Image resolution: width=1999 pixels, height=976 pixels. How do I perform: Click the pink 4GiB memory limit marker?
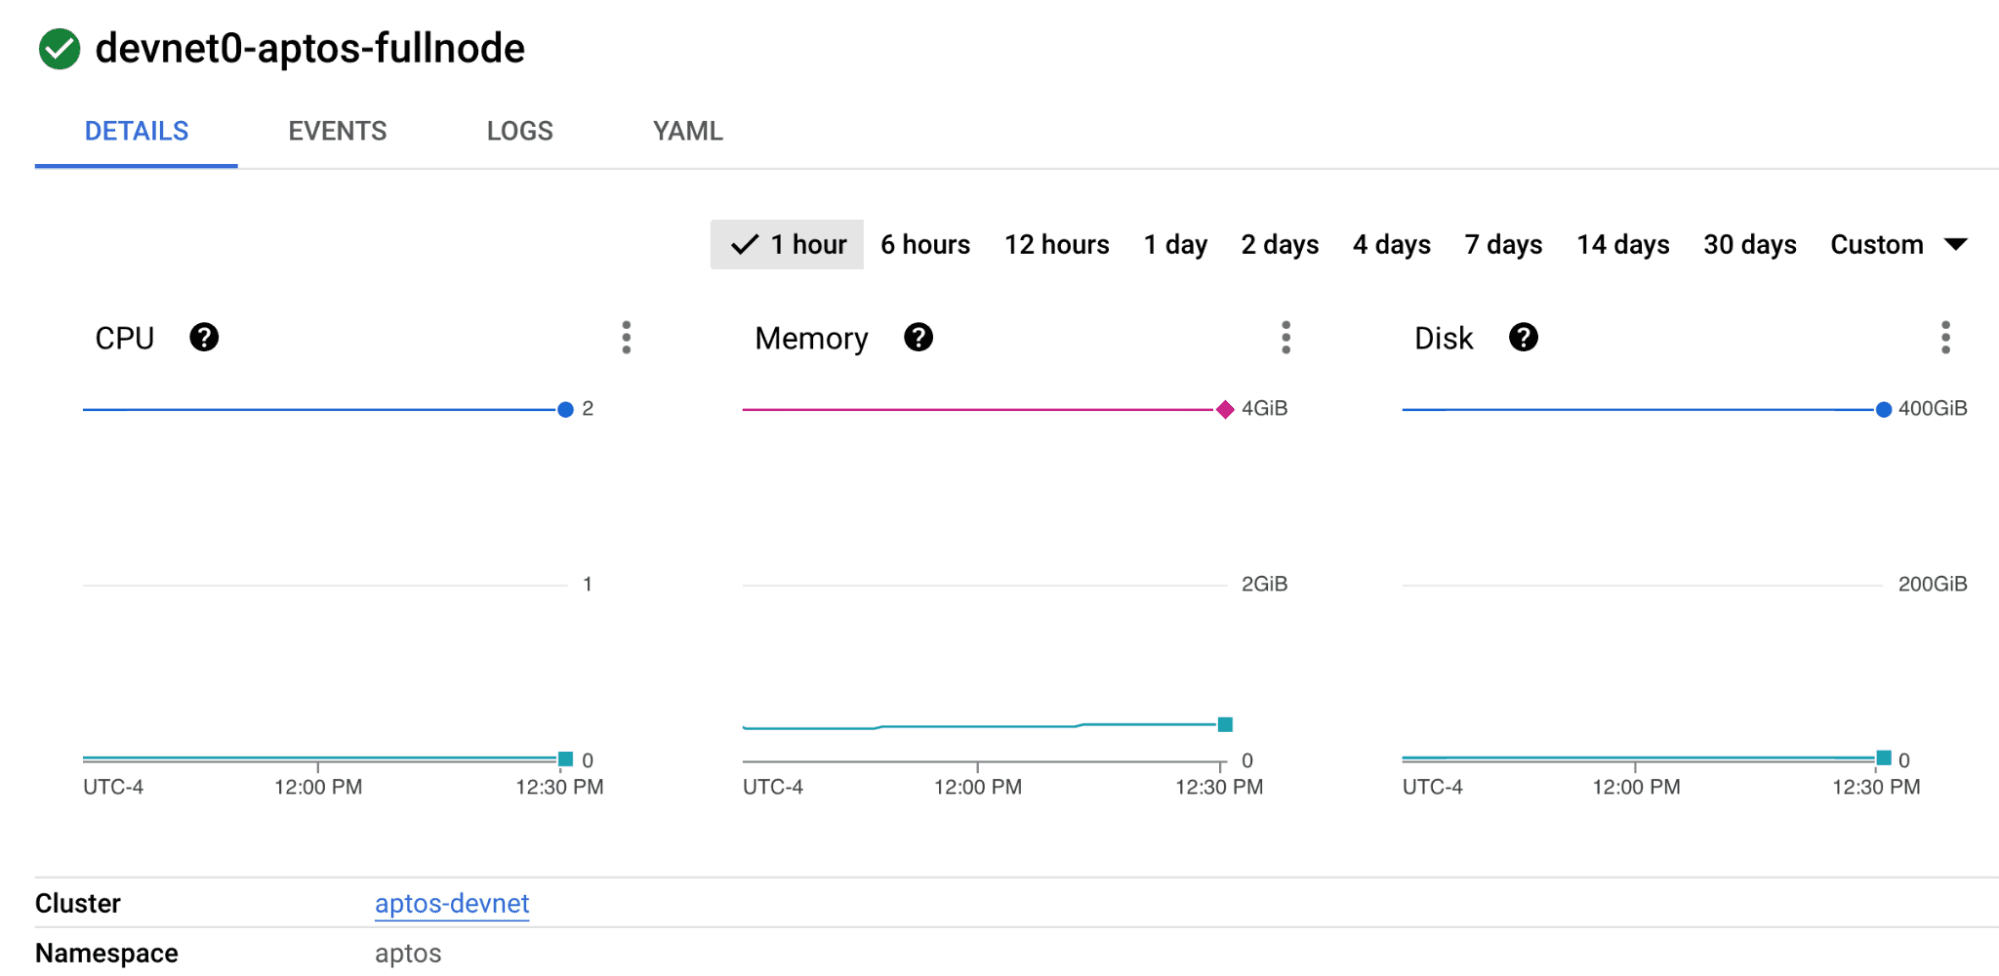point(1224,408)
